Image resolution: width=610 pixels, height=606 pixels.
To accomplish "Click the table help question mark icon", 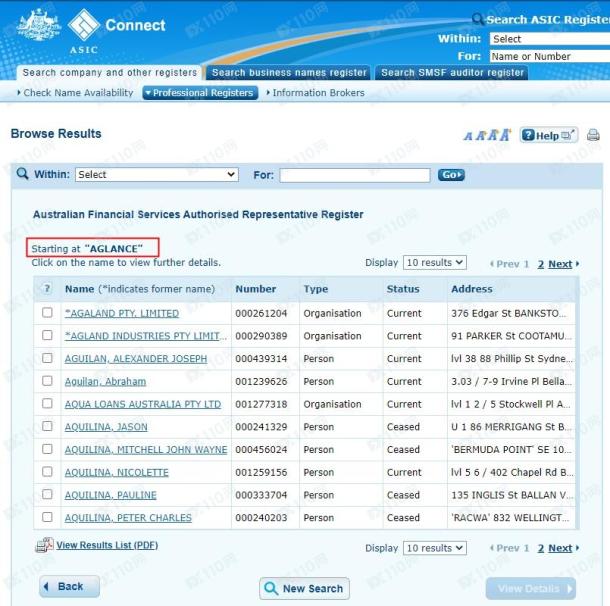I will pos(47,289).
